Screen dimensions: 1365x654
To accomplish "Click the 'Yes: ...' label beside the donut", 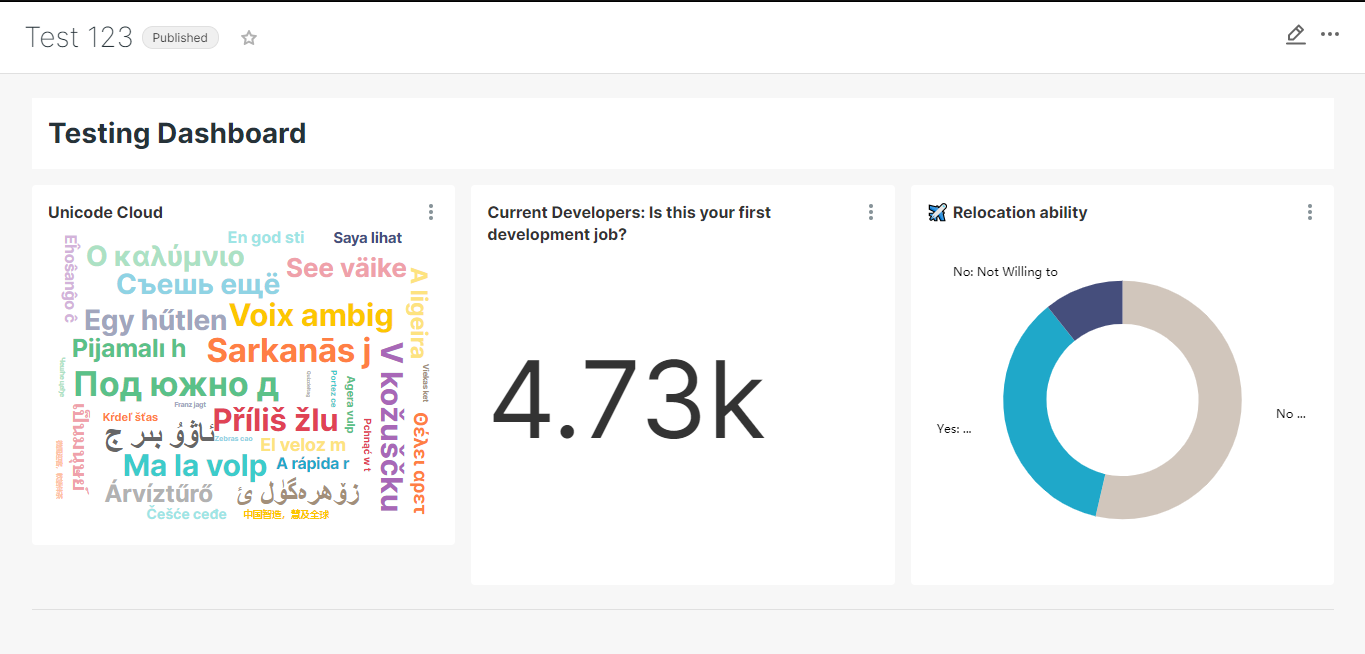I will point(952,427).
